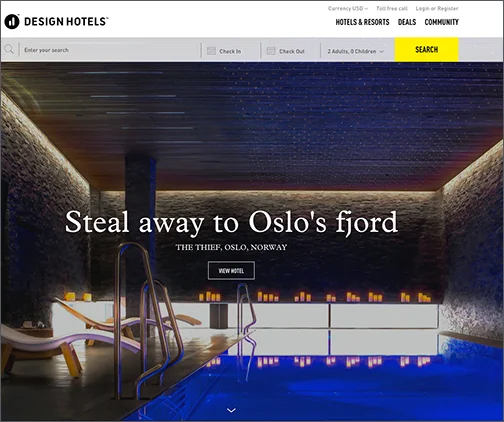Focus the Enter your search field
Screen dimensions: 504x422
(x=110, y=50)
